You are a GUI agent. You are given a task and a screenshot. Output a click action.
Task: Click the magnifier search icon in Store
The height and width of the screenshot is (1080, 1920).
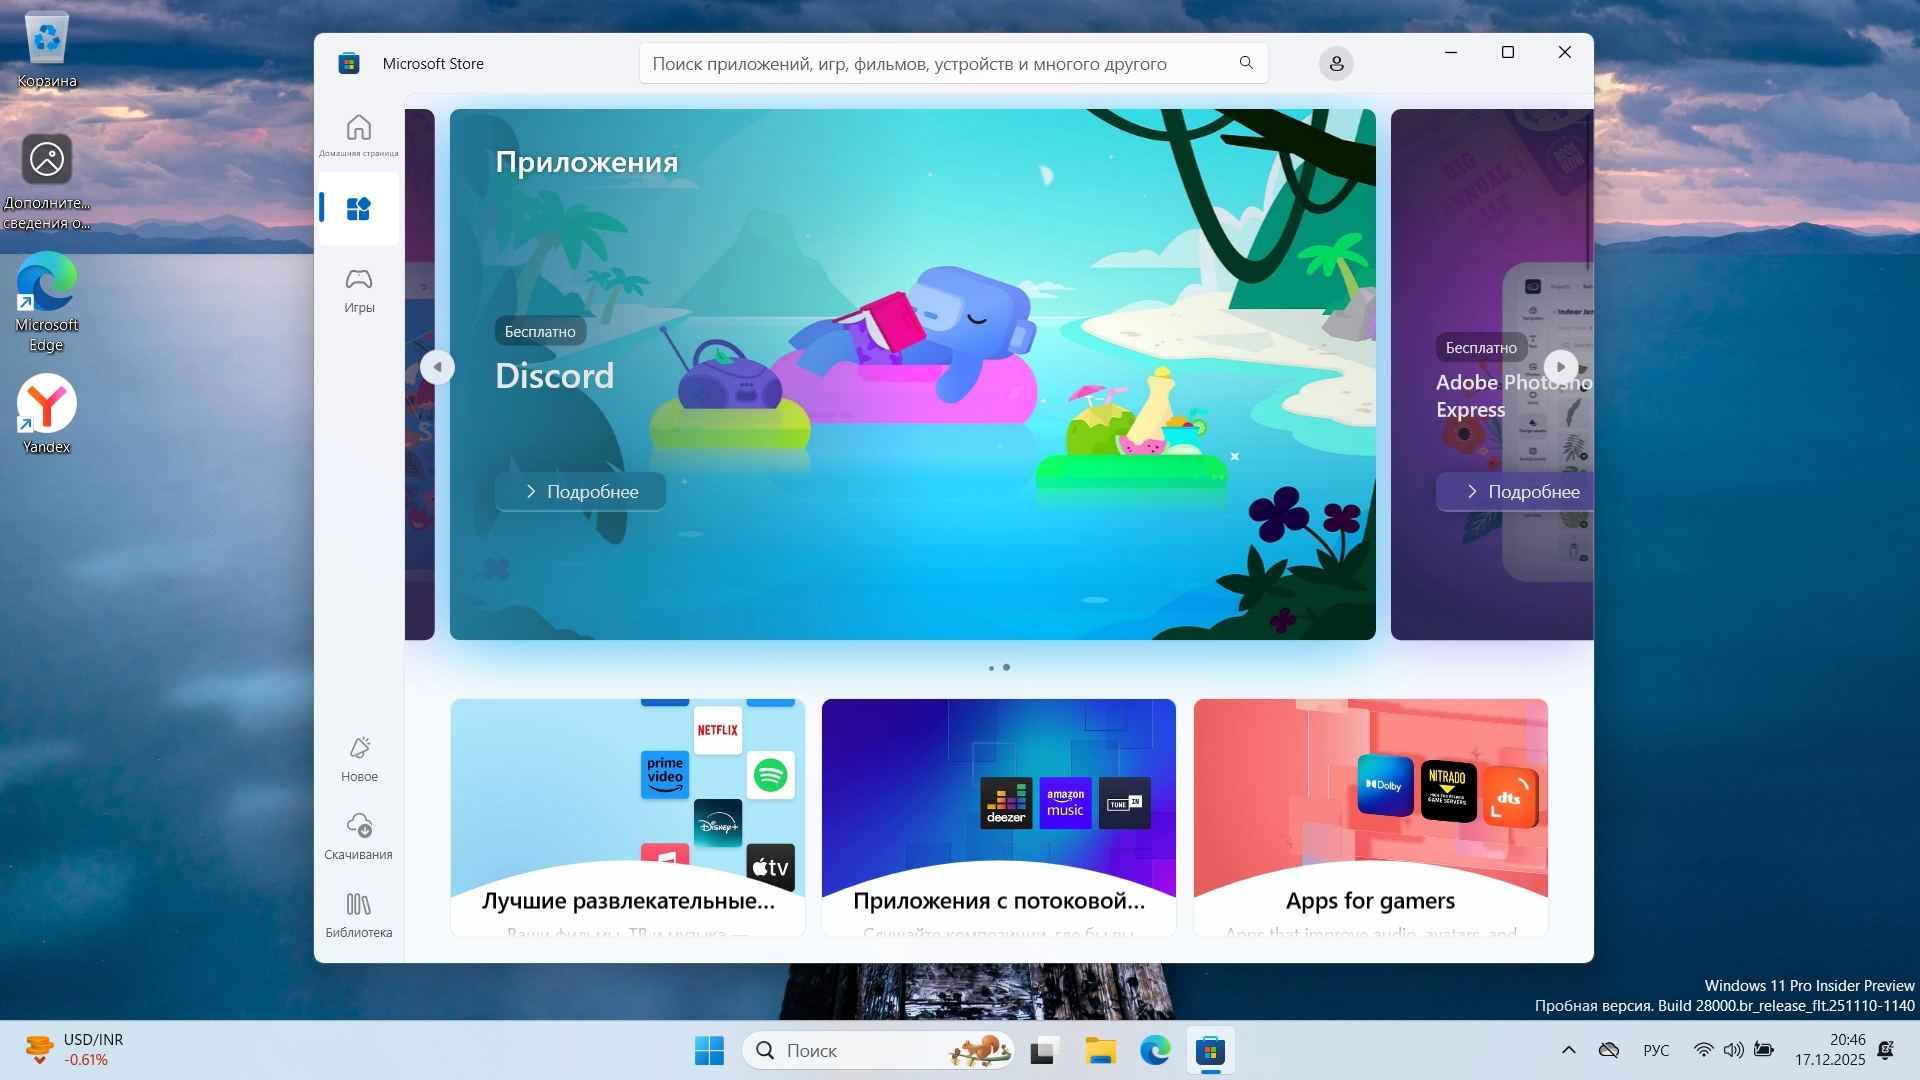[1246, 63]
